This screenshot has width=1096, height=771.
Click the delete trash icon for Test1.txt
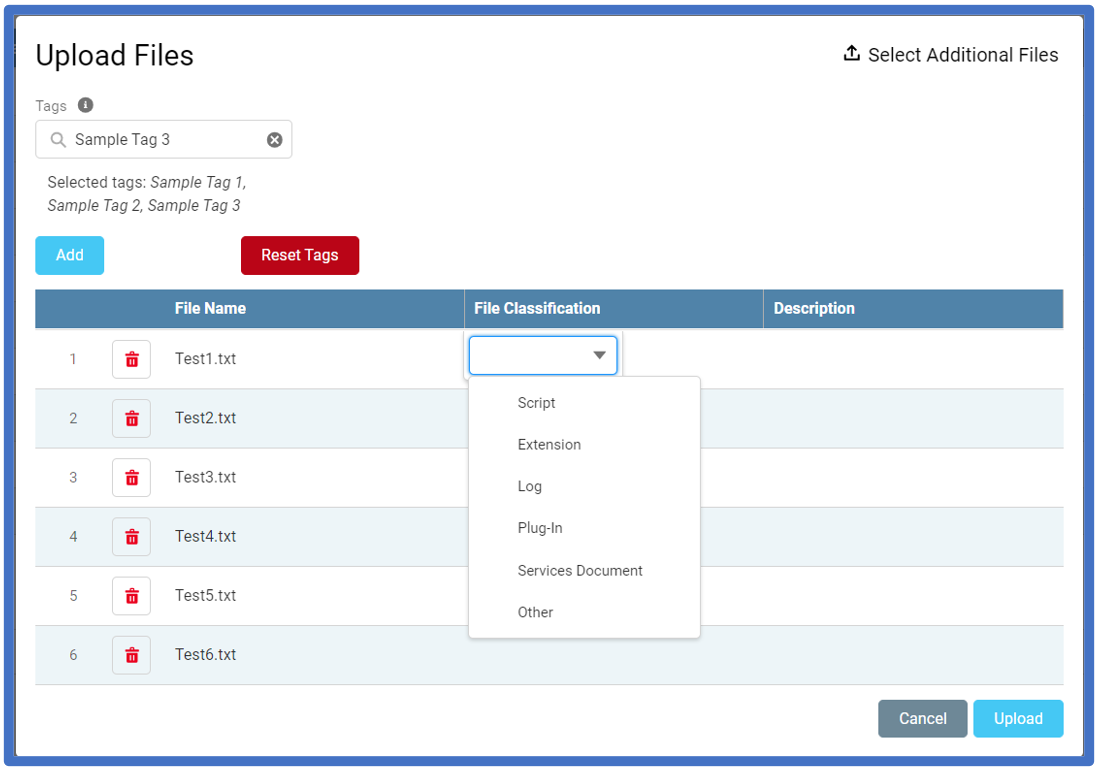point(131,359)
